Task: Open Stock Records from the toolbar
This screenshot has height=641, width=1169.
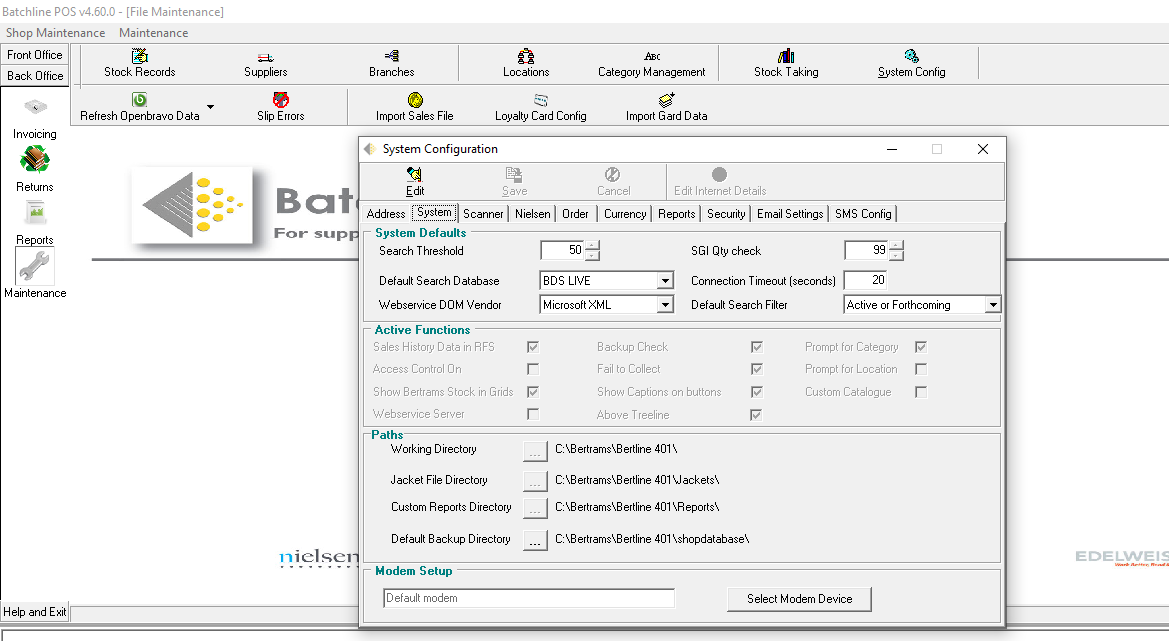Action: (139, 63)
